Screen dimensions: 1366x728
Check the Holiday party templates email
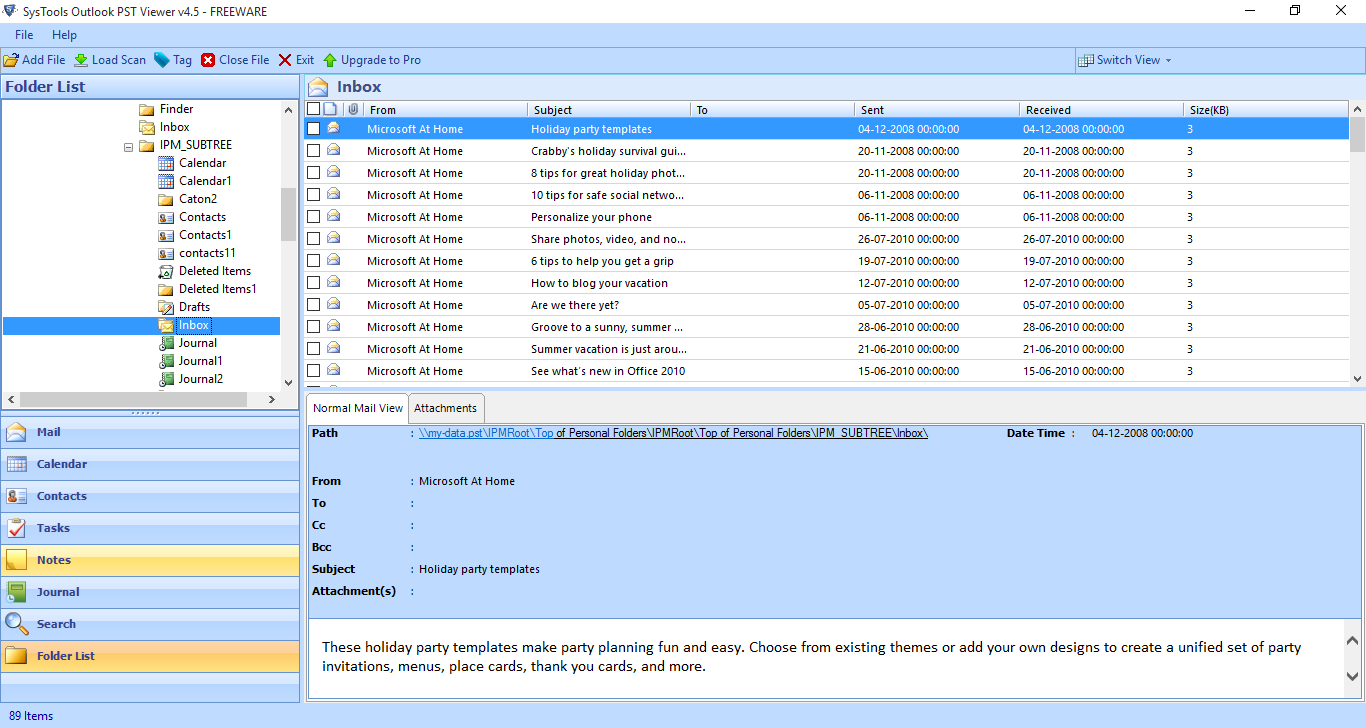click(x=313, y=129)
